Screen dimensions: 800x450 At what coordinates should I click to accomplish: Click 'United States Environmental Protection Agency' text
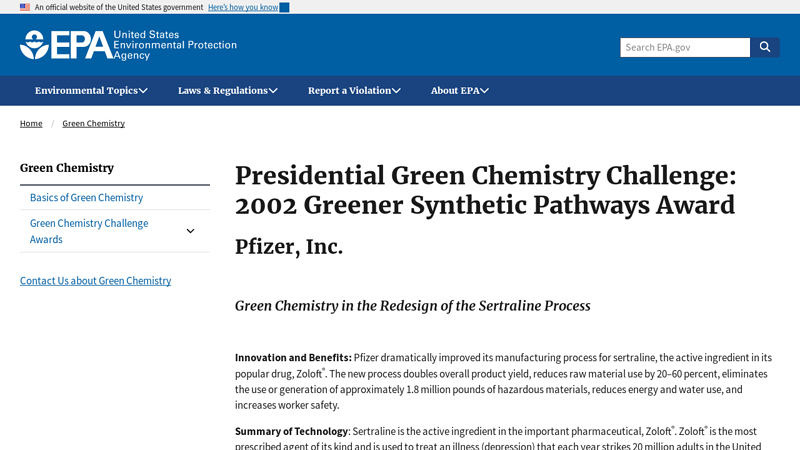click(175, 45)
